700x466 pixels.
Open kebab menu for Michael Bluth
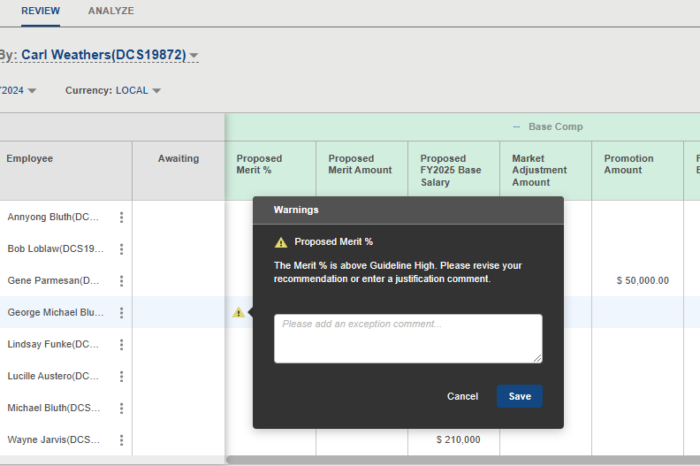click(122, 409)
